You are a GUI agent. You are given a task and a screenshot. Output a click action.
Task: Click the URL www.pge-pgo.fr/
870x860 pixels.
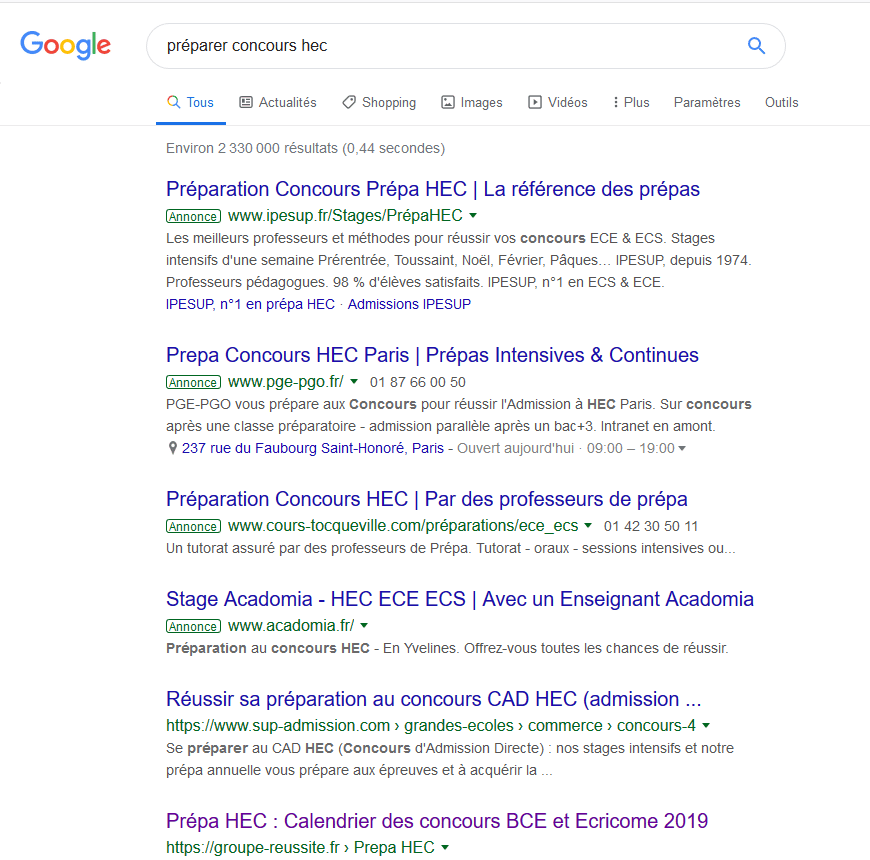tap(286, 382)
